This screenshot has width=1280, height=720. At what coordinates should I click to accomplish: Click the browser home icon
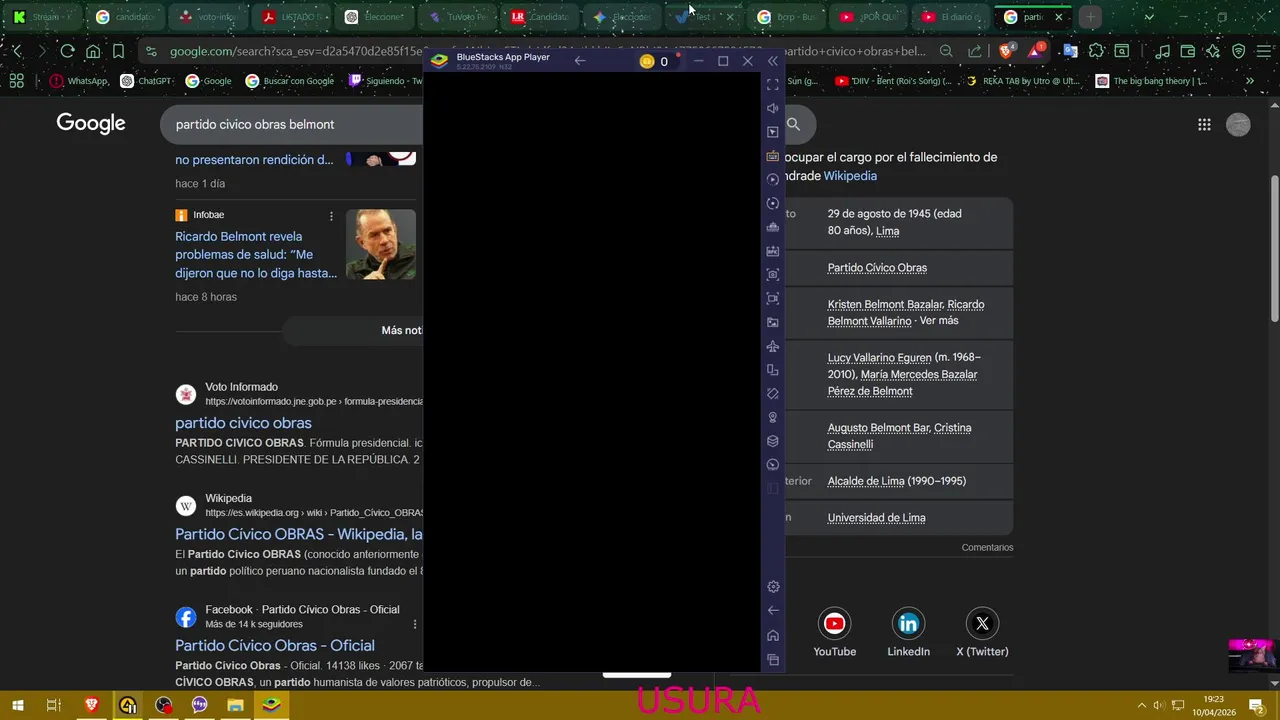point(93,51)
